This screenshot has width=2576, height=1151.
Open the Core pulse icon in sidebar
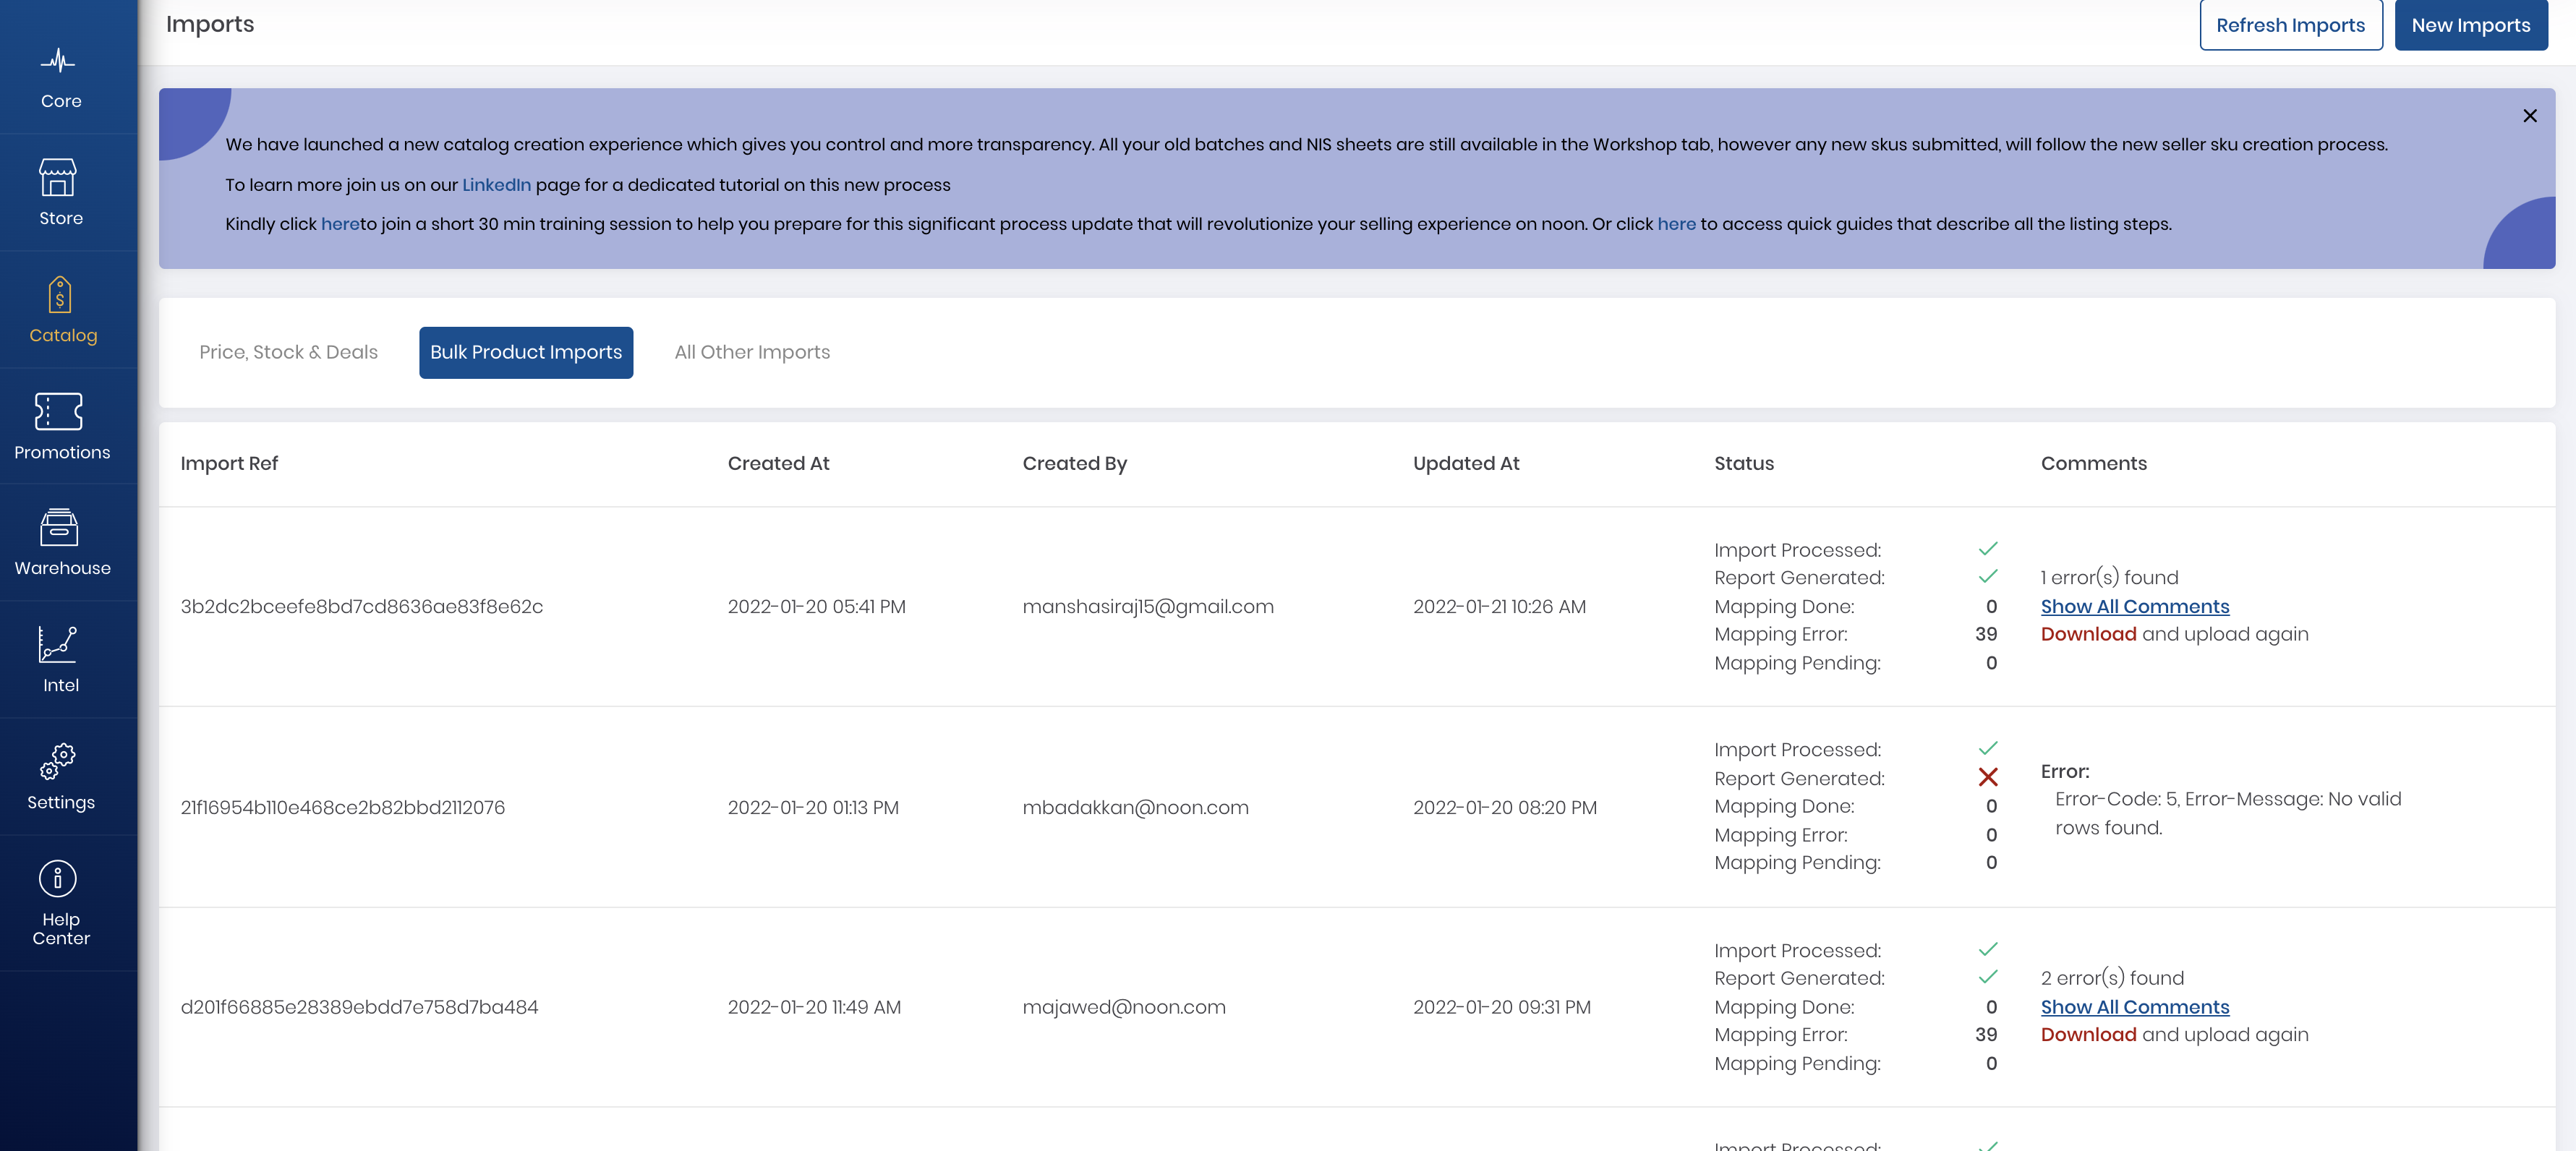pos(58,62)
